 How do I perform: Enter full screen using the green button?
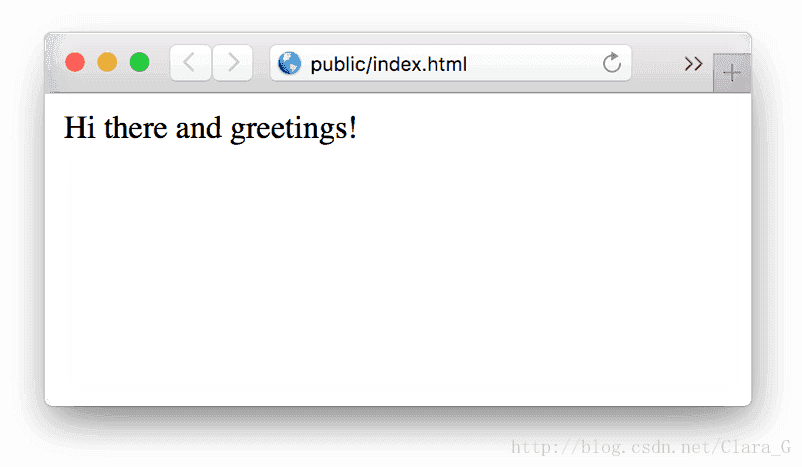pyautogui.click(x=139, y=62)
